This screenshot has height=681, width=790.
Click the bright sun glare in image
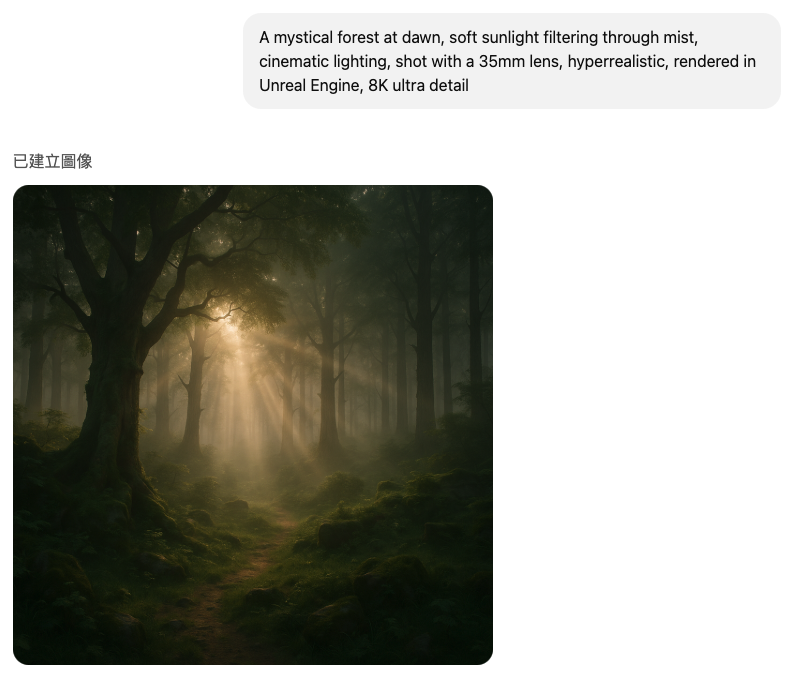pyautogui.click(x=229, y=322)
